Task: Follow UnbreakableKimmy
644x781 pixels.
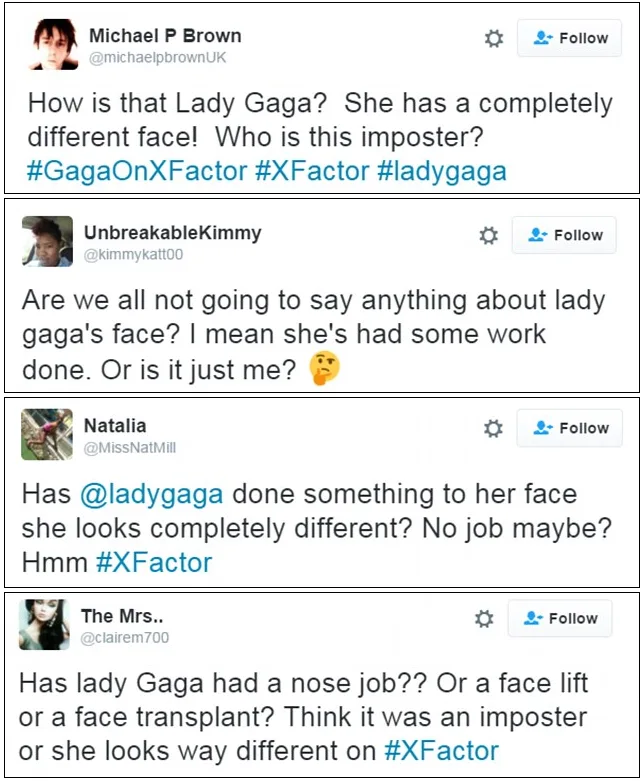Action: (x=564, y=235)
